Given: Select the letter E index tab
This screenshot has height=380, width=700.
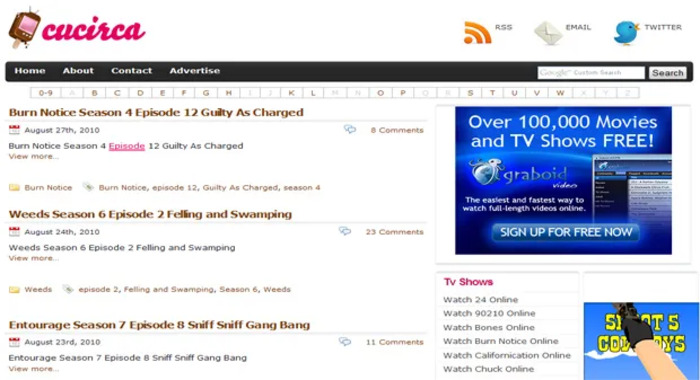Looking at the screenshot, I should [162, 93].
